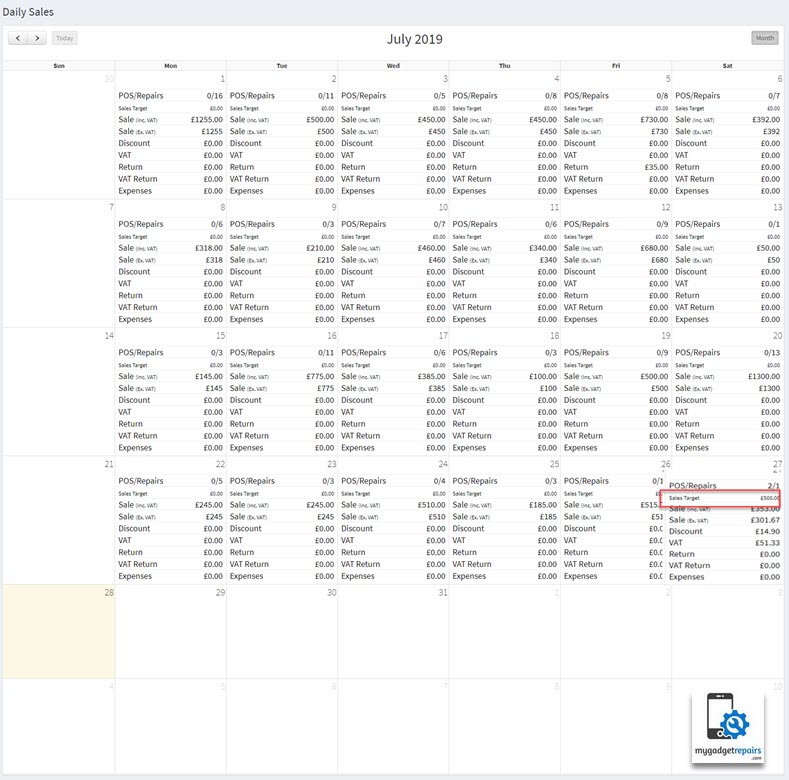Select POS/Repairs count 0/9 on July 19
Image resolution: width=789 pixels, height=780 pixels.
click(x=662, y=353)
